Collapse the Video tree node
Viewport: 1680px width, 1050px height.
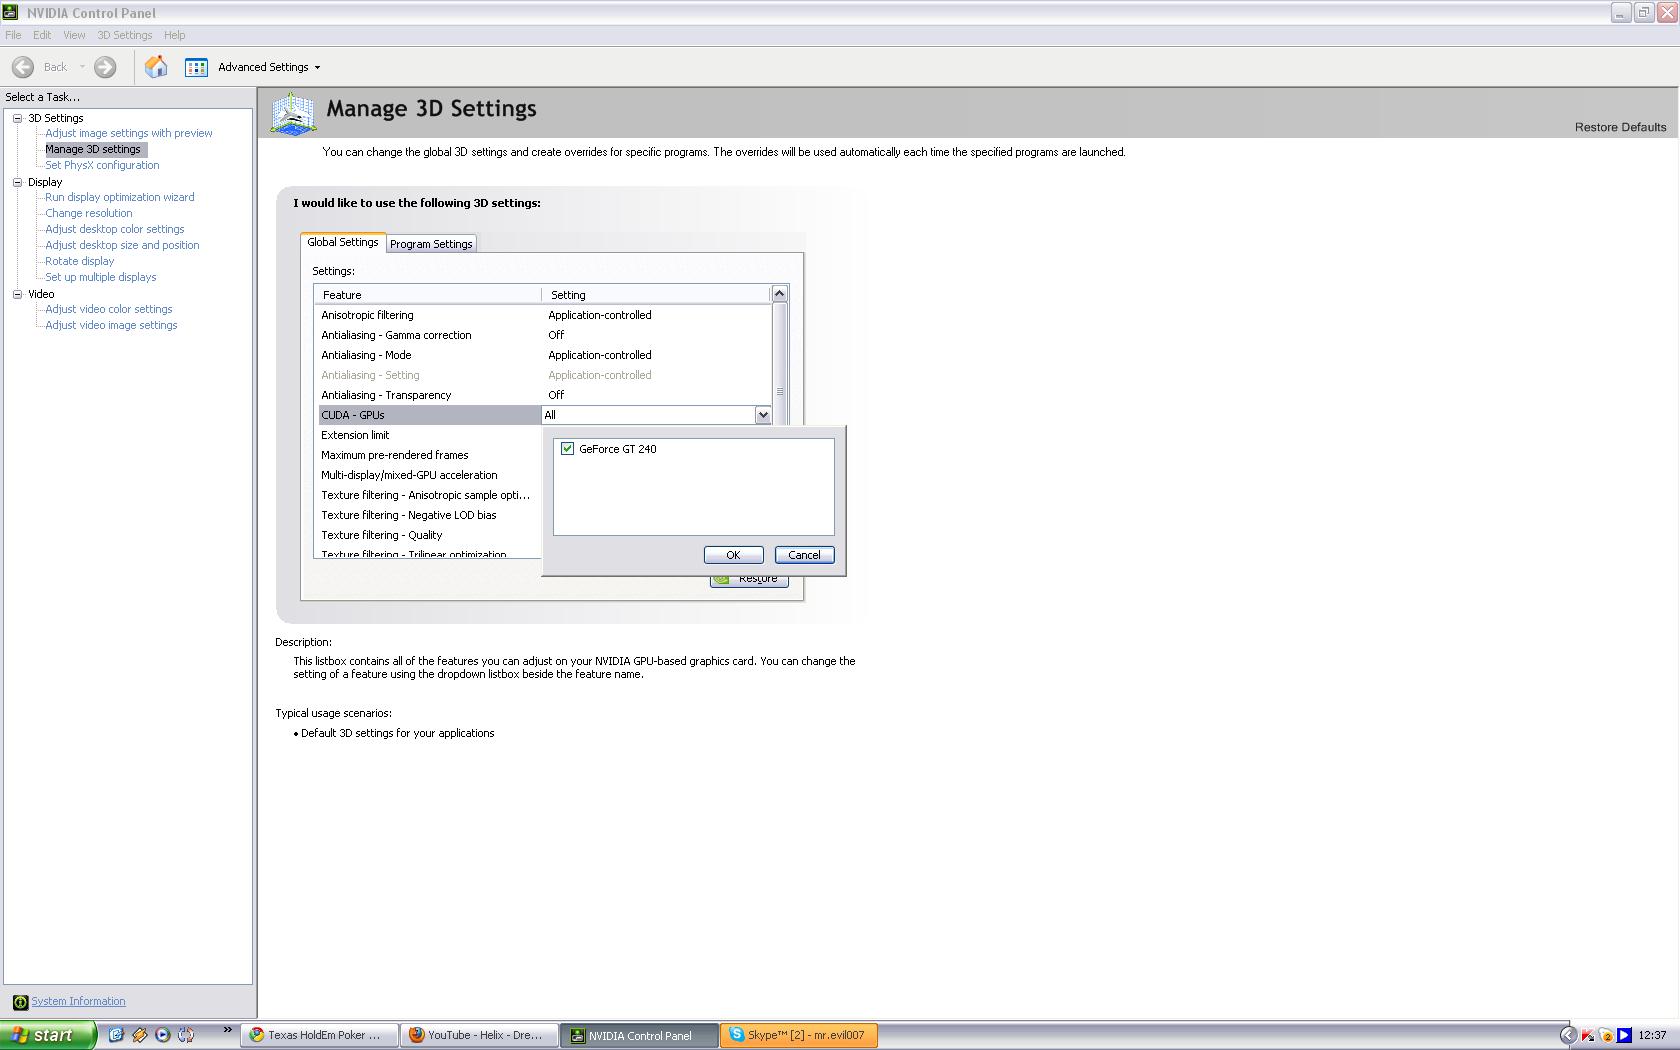tap(17, 294)
